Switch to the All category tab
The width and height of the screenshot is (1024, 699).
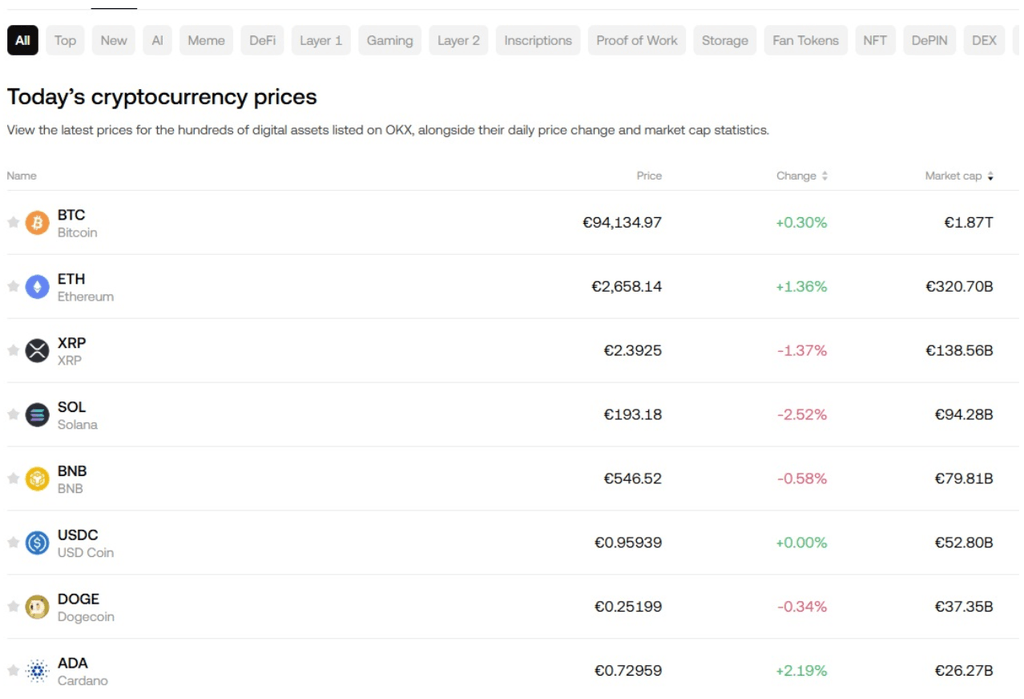click(x=22, y=40)
